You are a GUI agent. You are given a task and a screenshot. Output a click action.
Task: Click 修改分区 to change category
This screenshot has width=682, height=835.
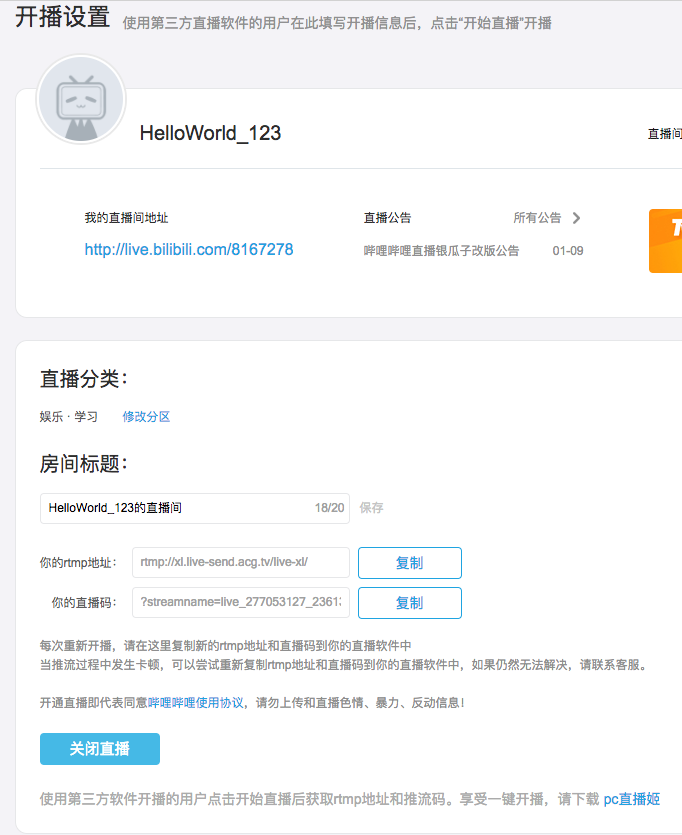[x=146, y=416]
